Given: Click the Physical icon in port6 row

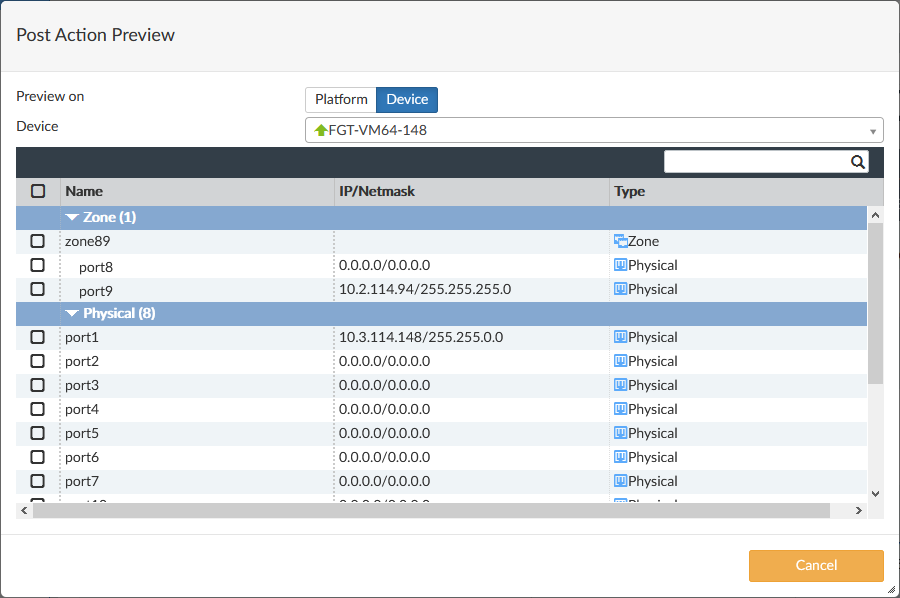Looking at the screenshot, I should pos(620,457).
